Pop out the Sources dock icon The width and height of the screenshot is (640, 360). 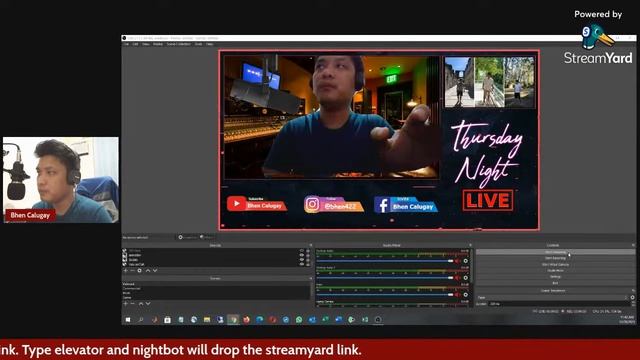point(311,245)
